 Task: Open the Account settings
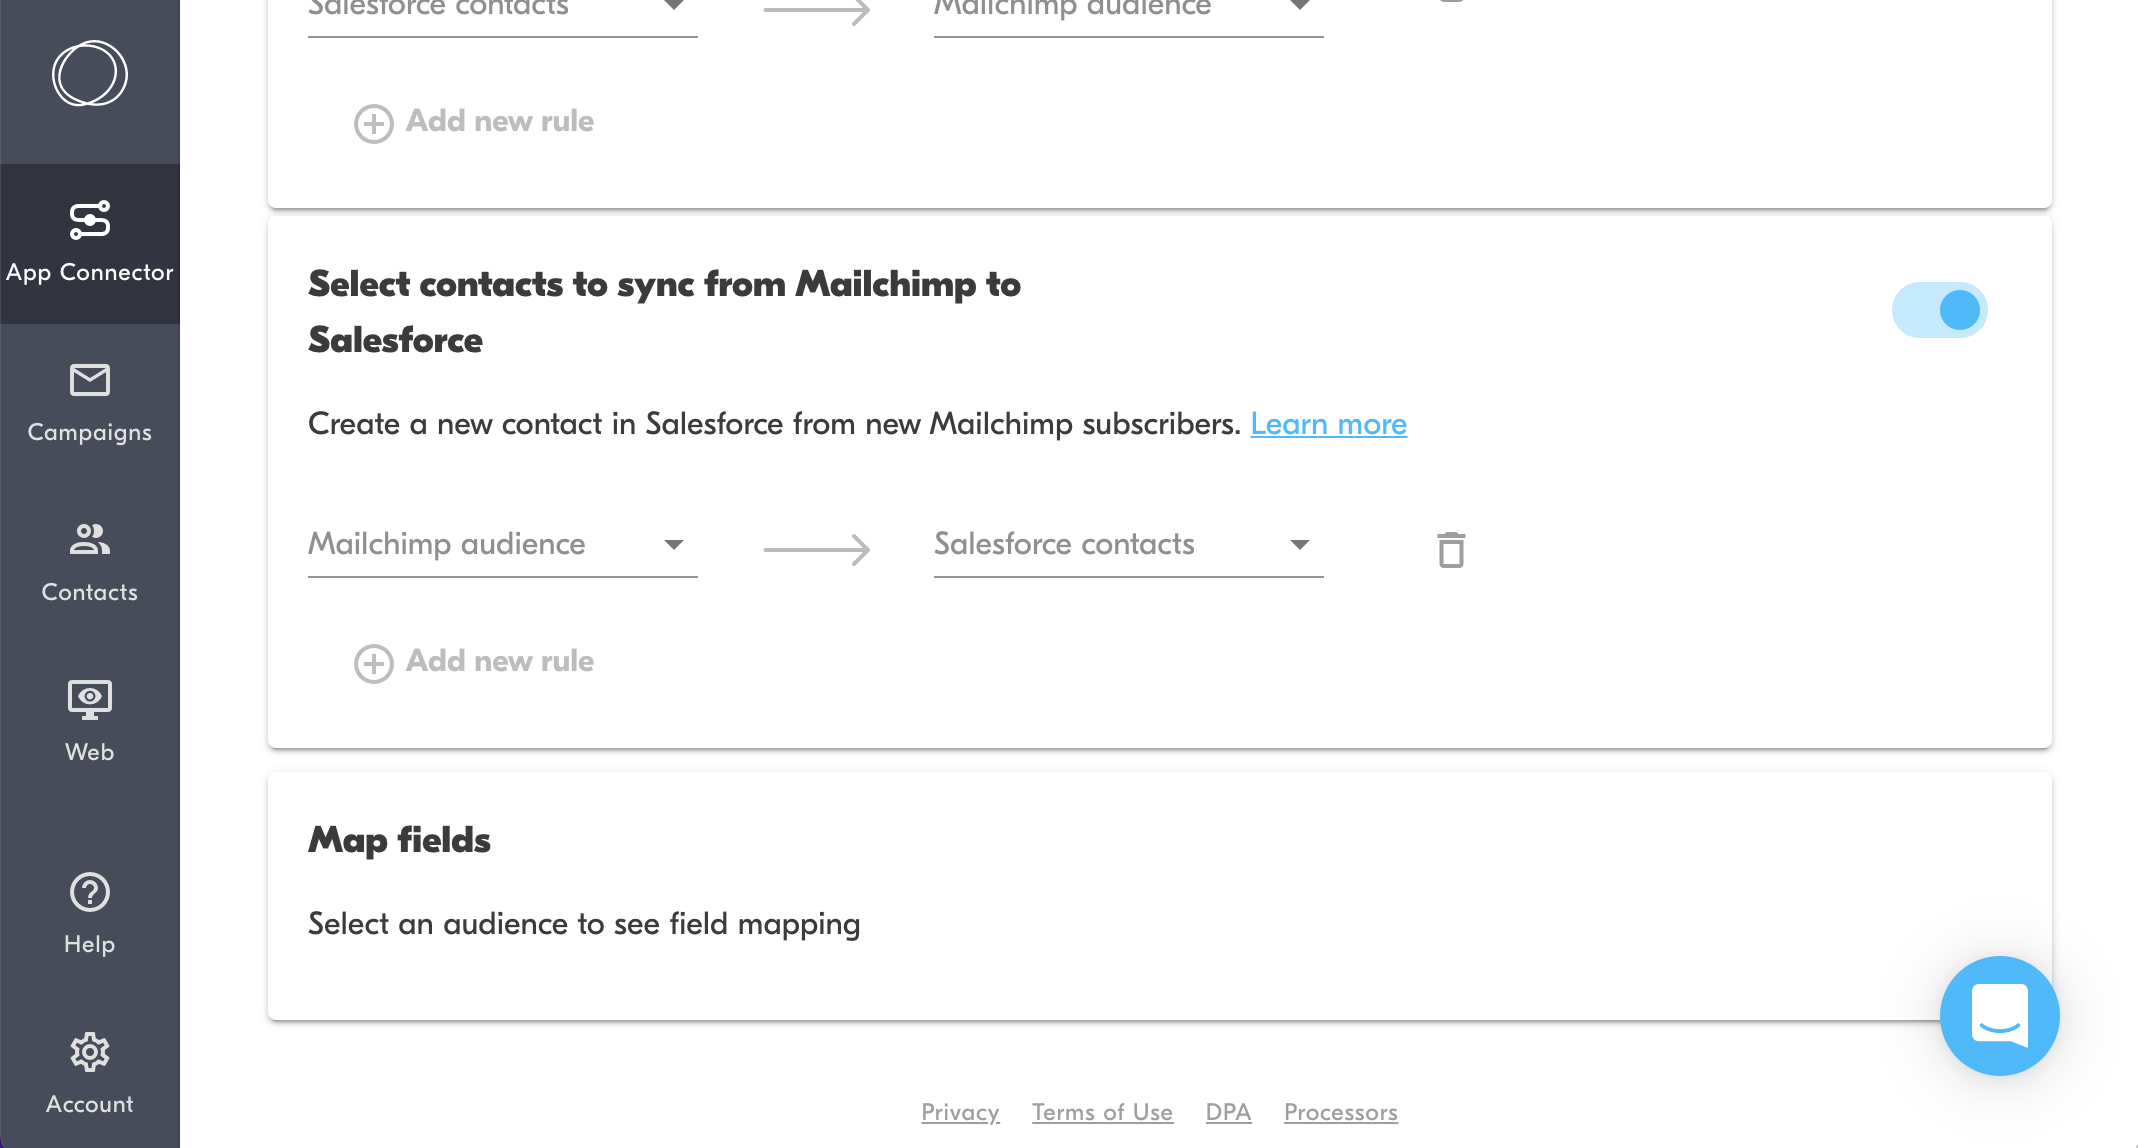point(90,1072)
